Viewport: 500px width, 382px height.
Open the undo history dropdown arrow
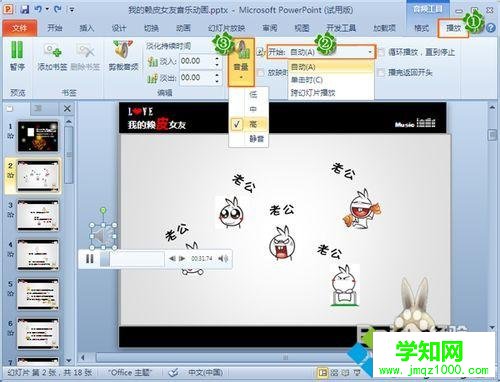pos(47,9)
